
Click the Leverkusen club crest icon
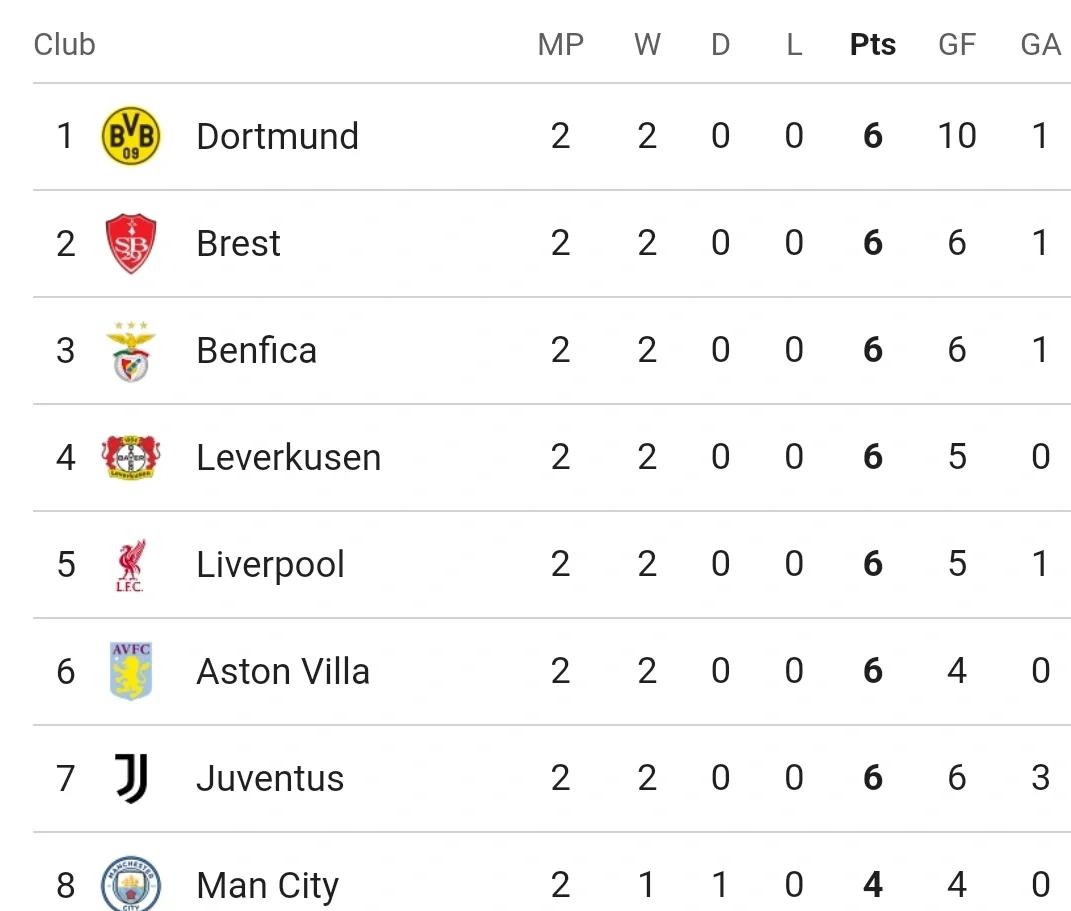coord(131,457)
